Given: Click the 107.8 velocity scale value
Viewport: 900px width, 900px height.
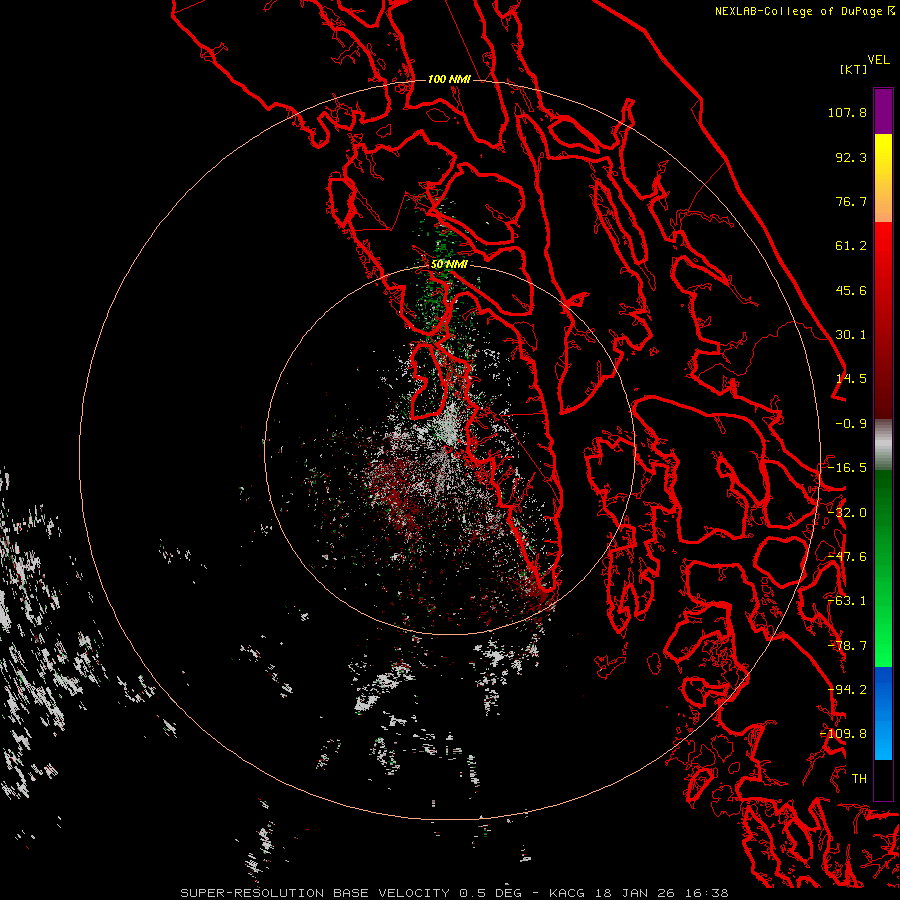Looking at the screenshot, I should click(847, 112).
